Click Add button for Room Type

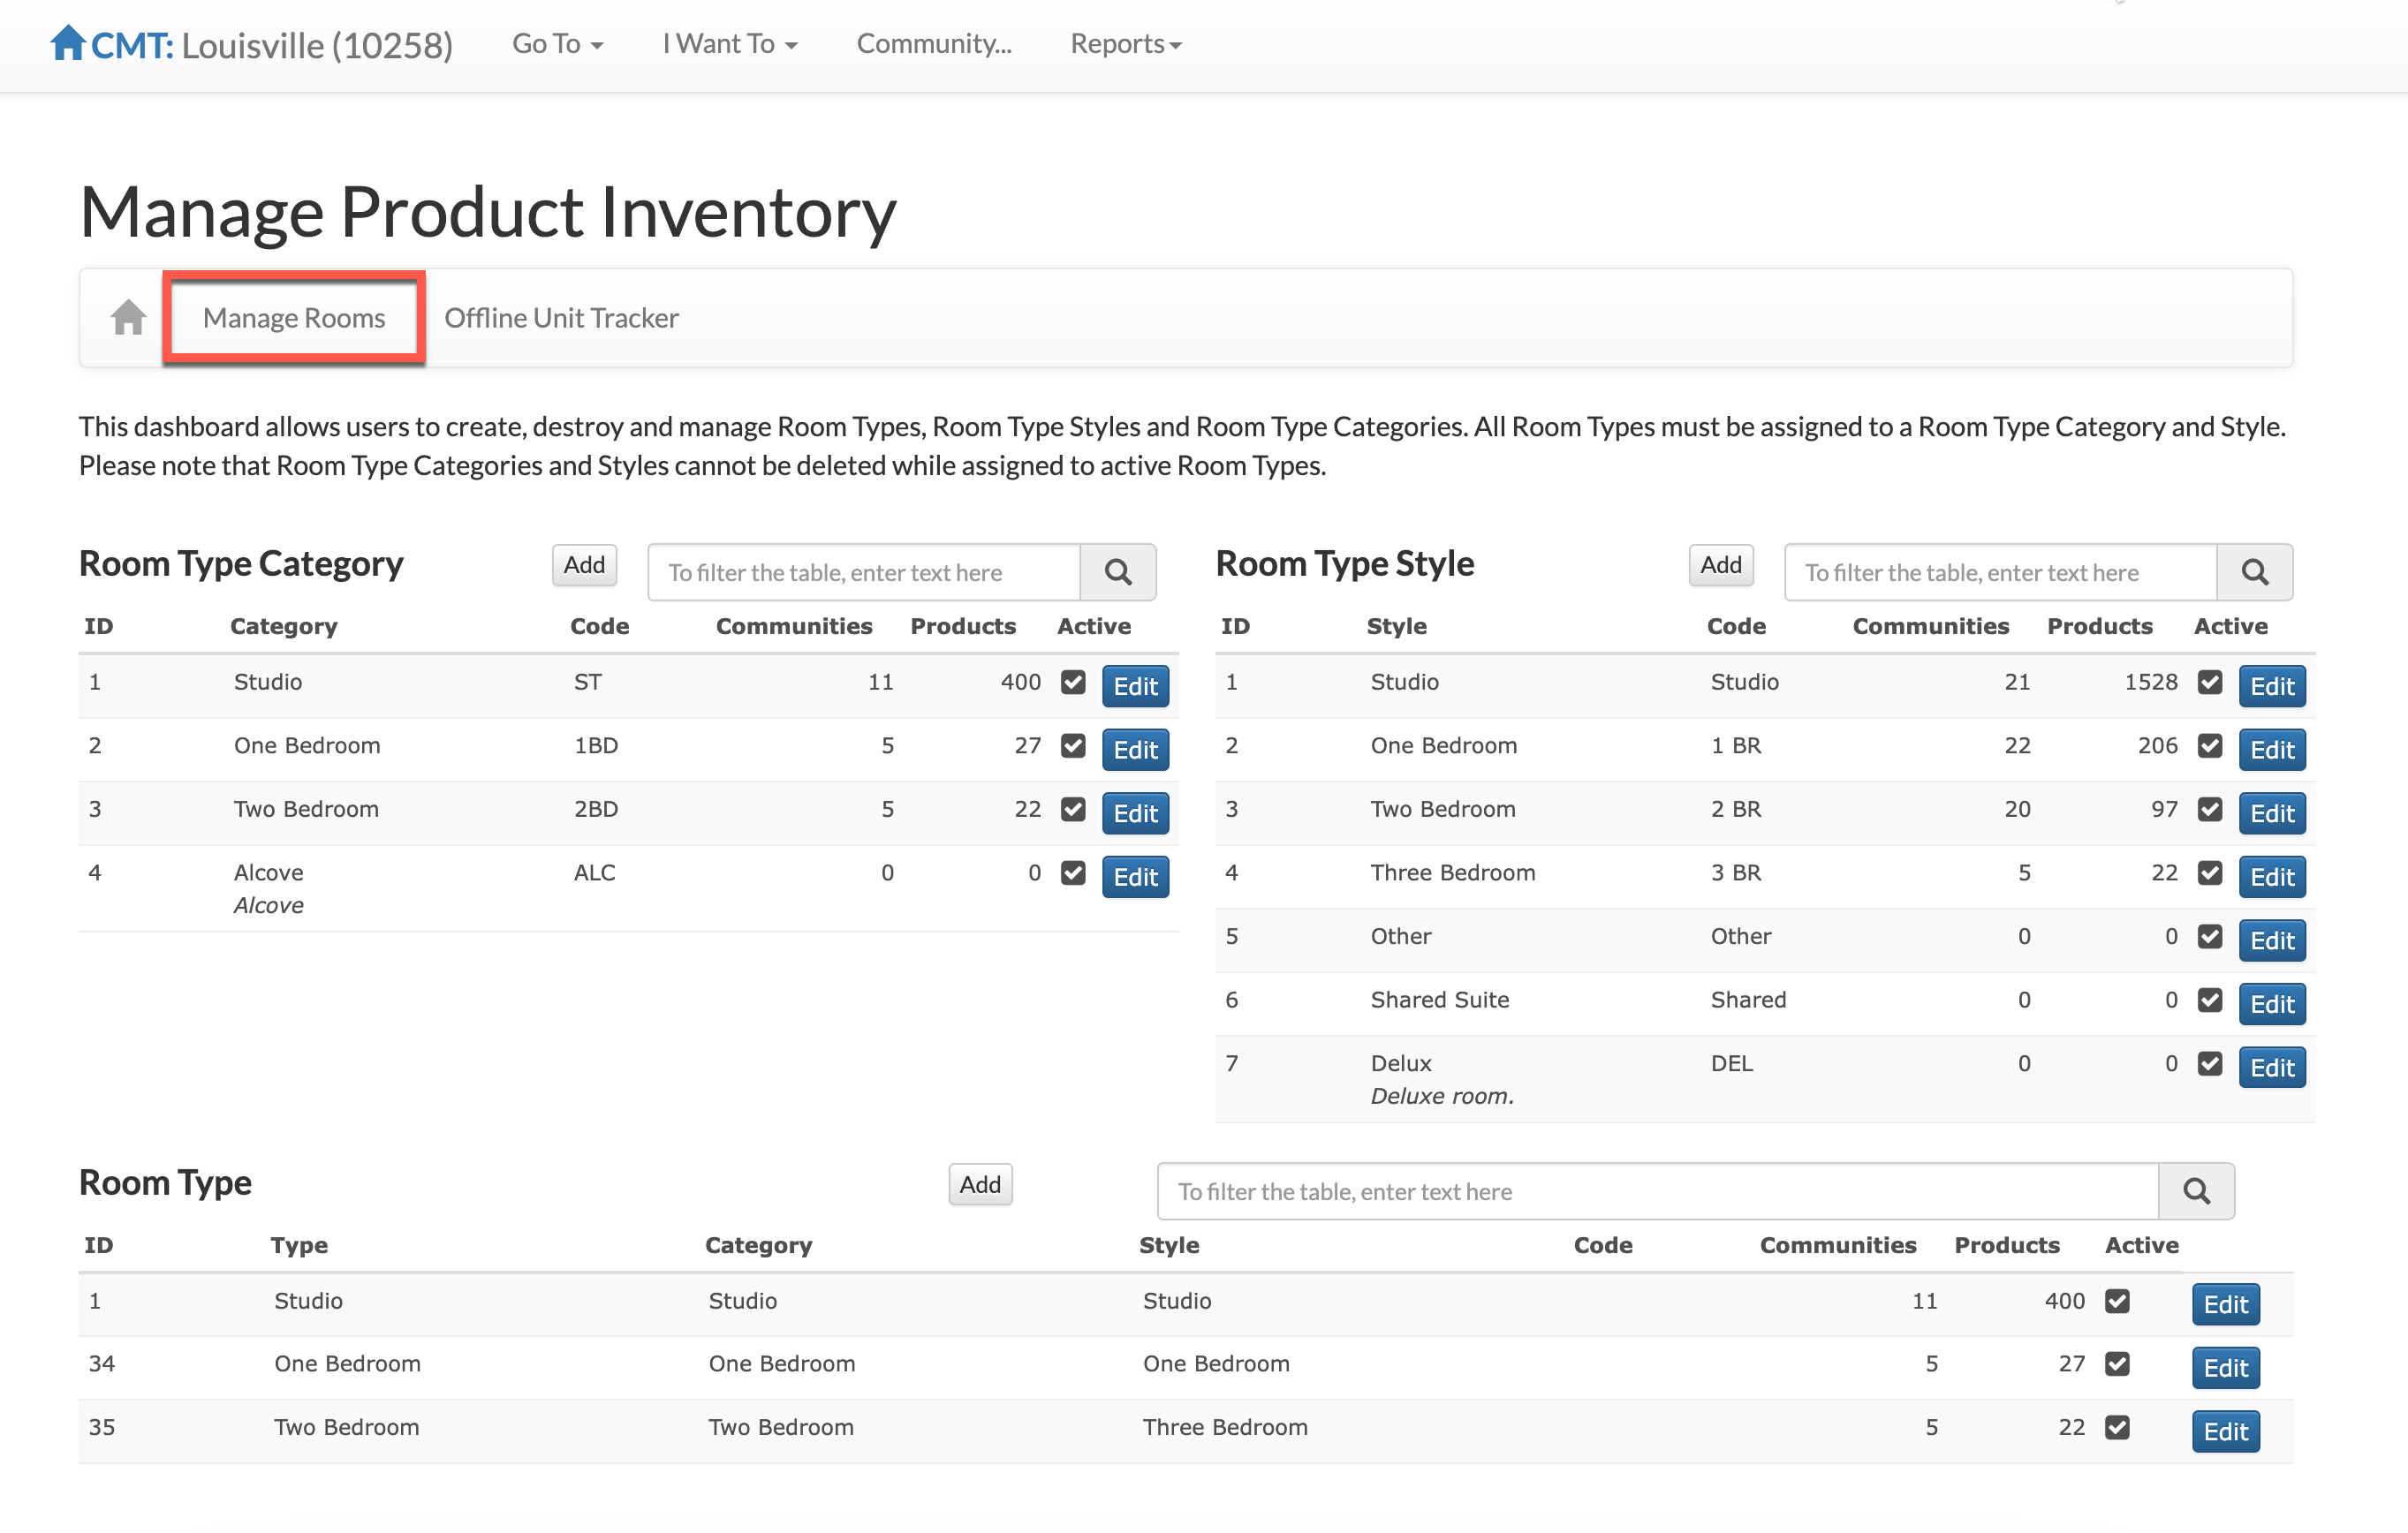[979, 1185]
